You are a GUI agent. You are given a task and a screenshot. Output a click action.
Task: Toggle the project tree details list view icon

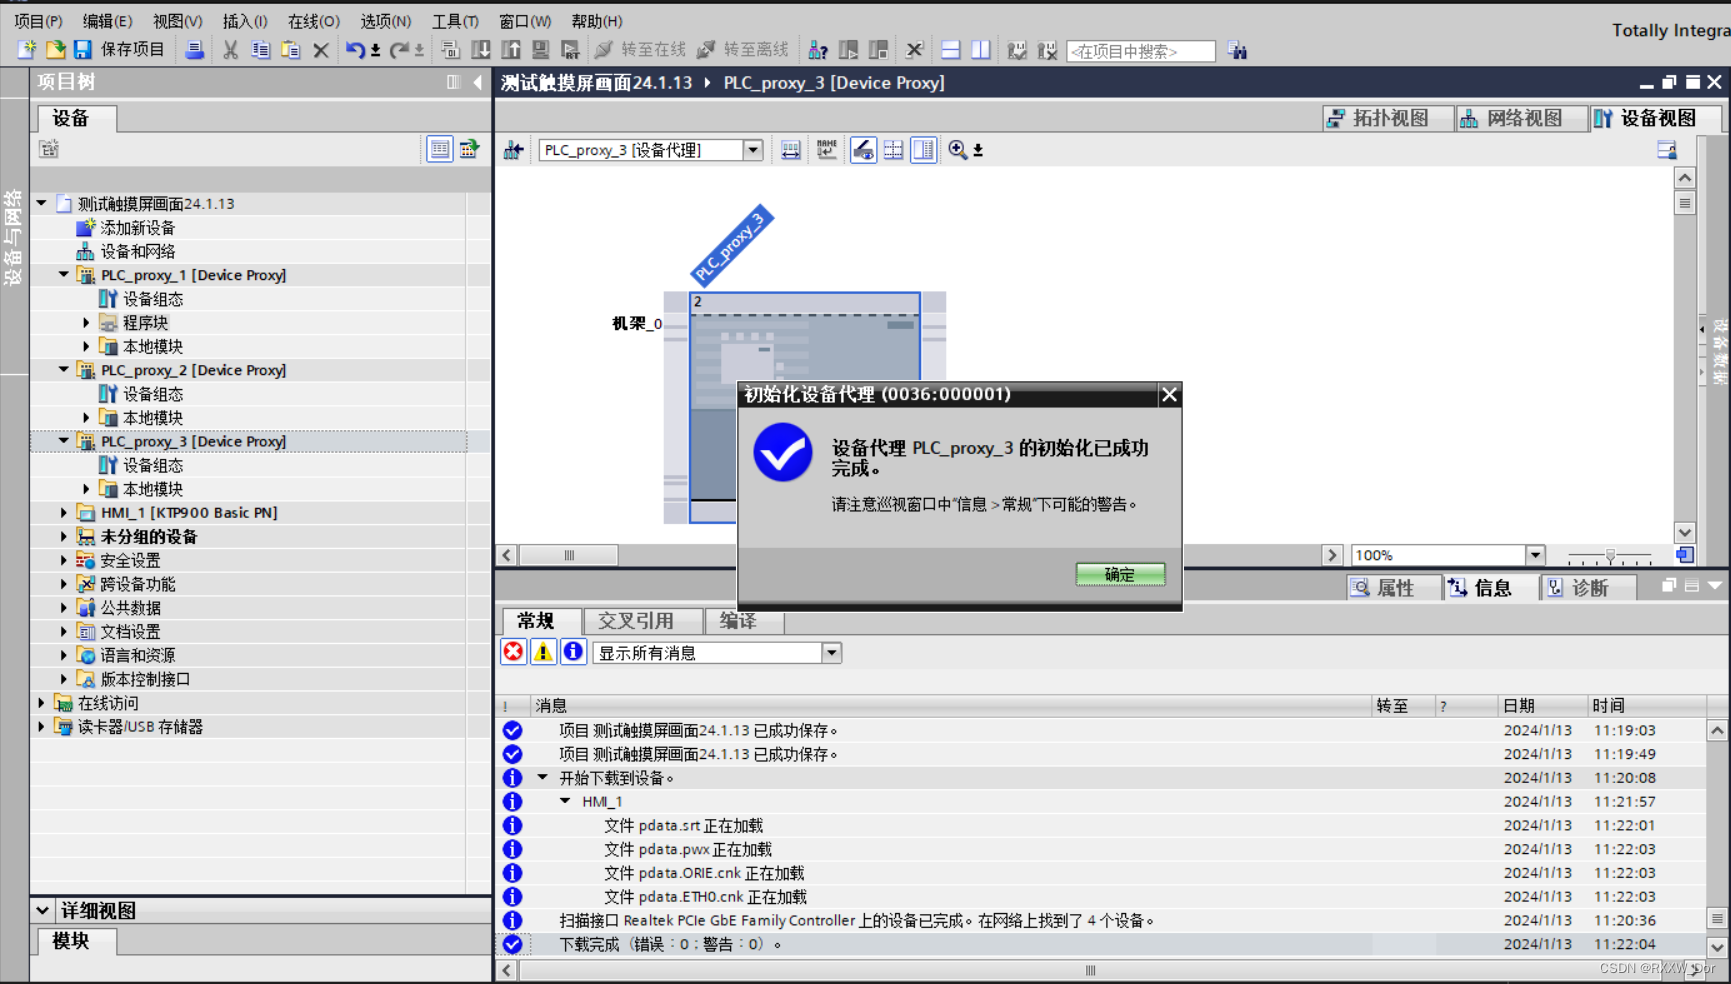coord(440,149)
